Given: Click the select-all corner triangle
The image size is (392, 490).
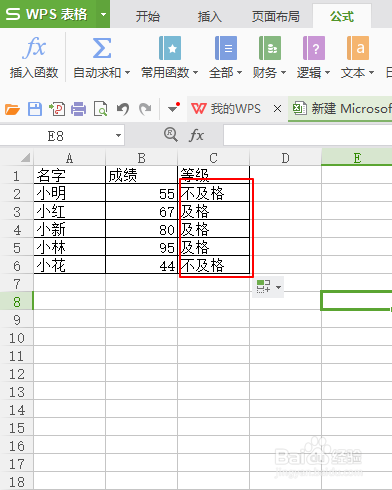Looking at the screenshot, I should [26, 157].
